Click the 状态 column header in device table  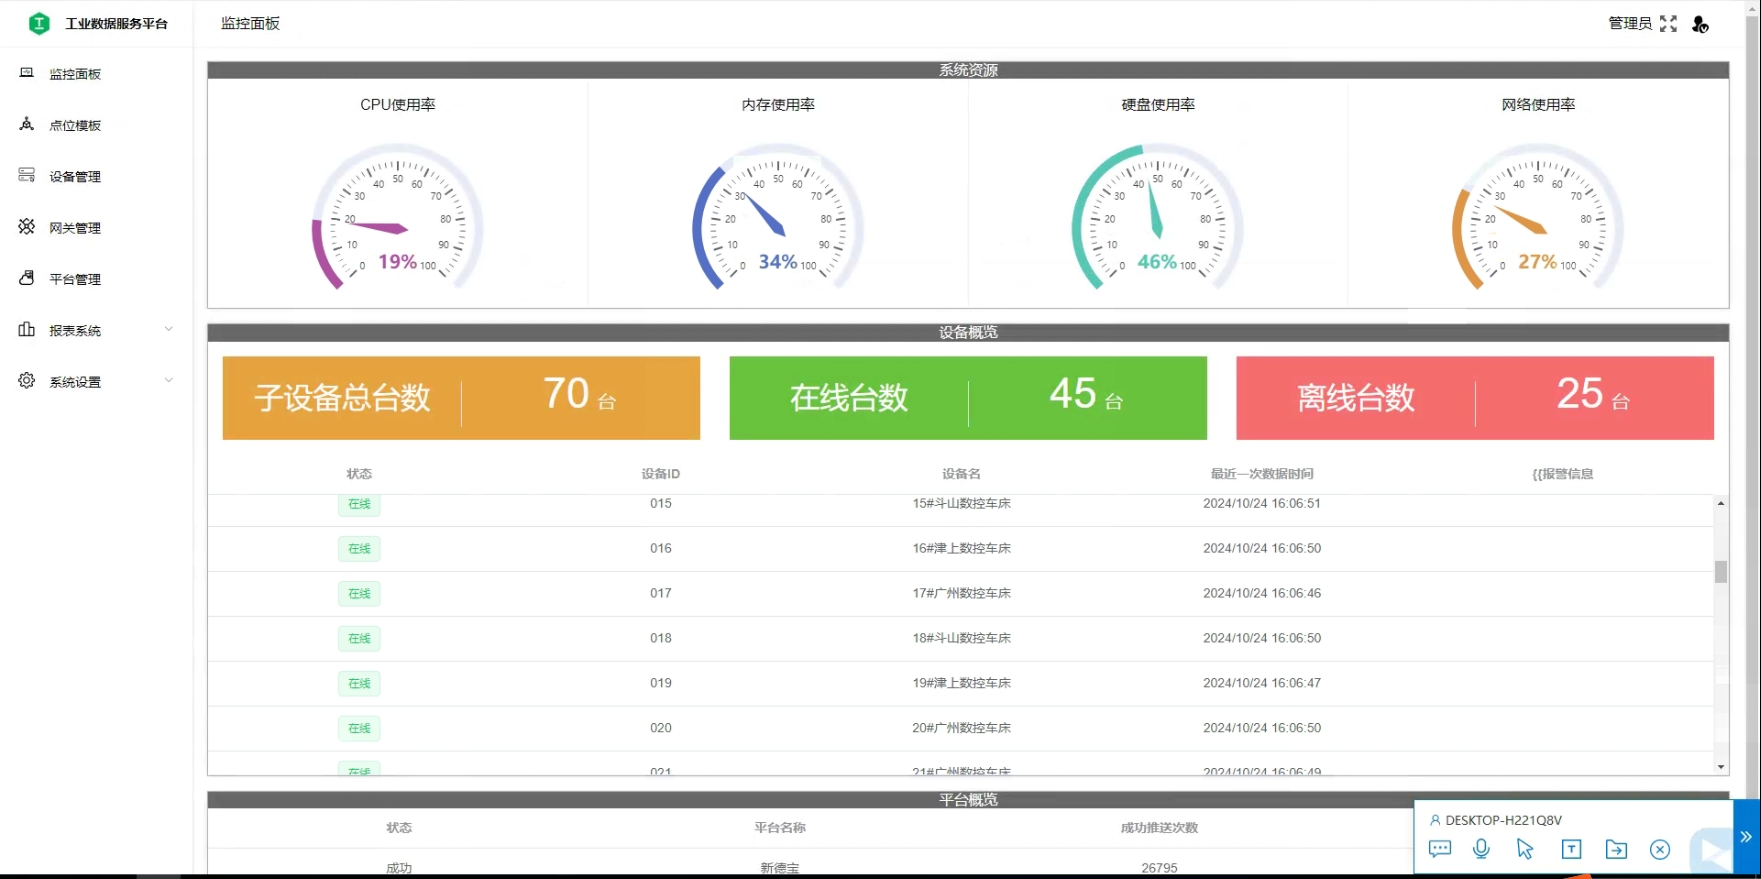[x=359, y=474]
